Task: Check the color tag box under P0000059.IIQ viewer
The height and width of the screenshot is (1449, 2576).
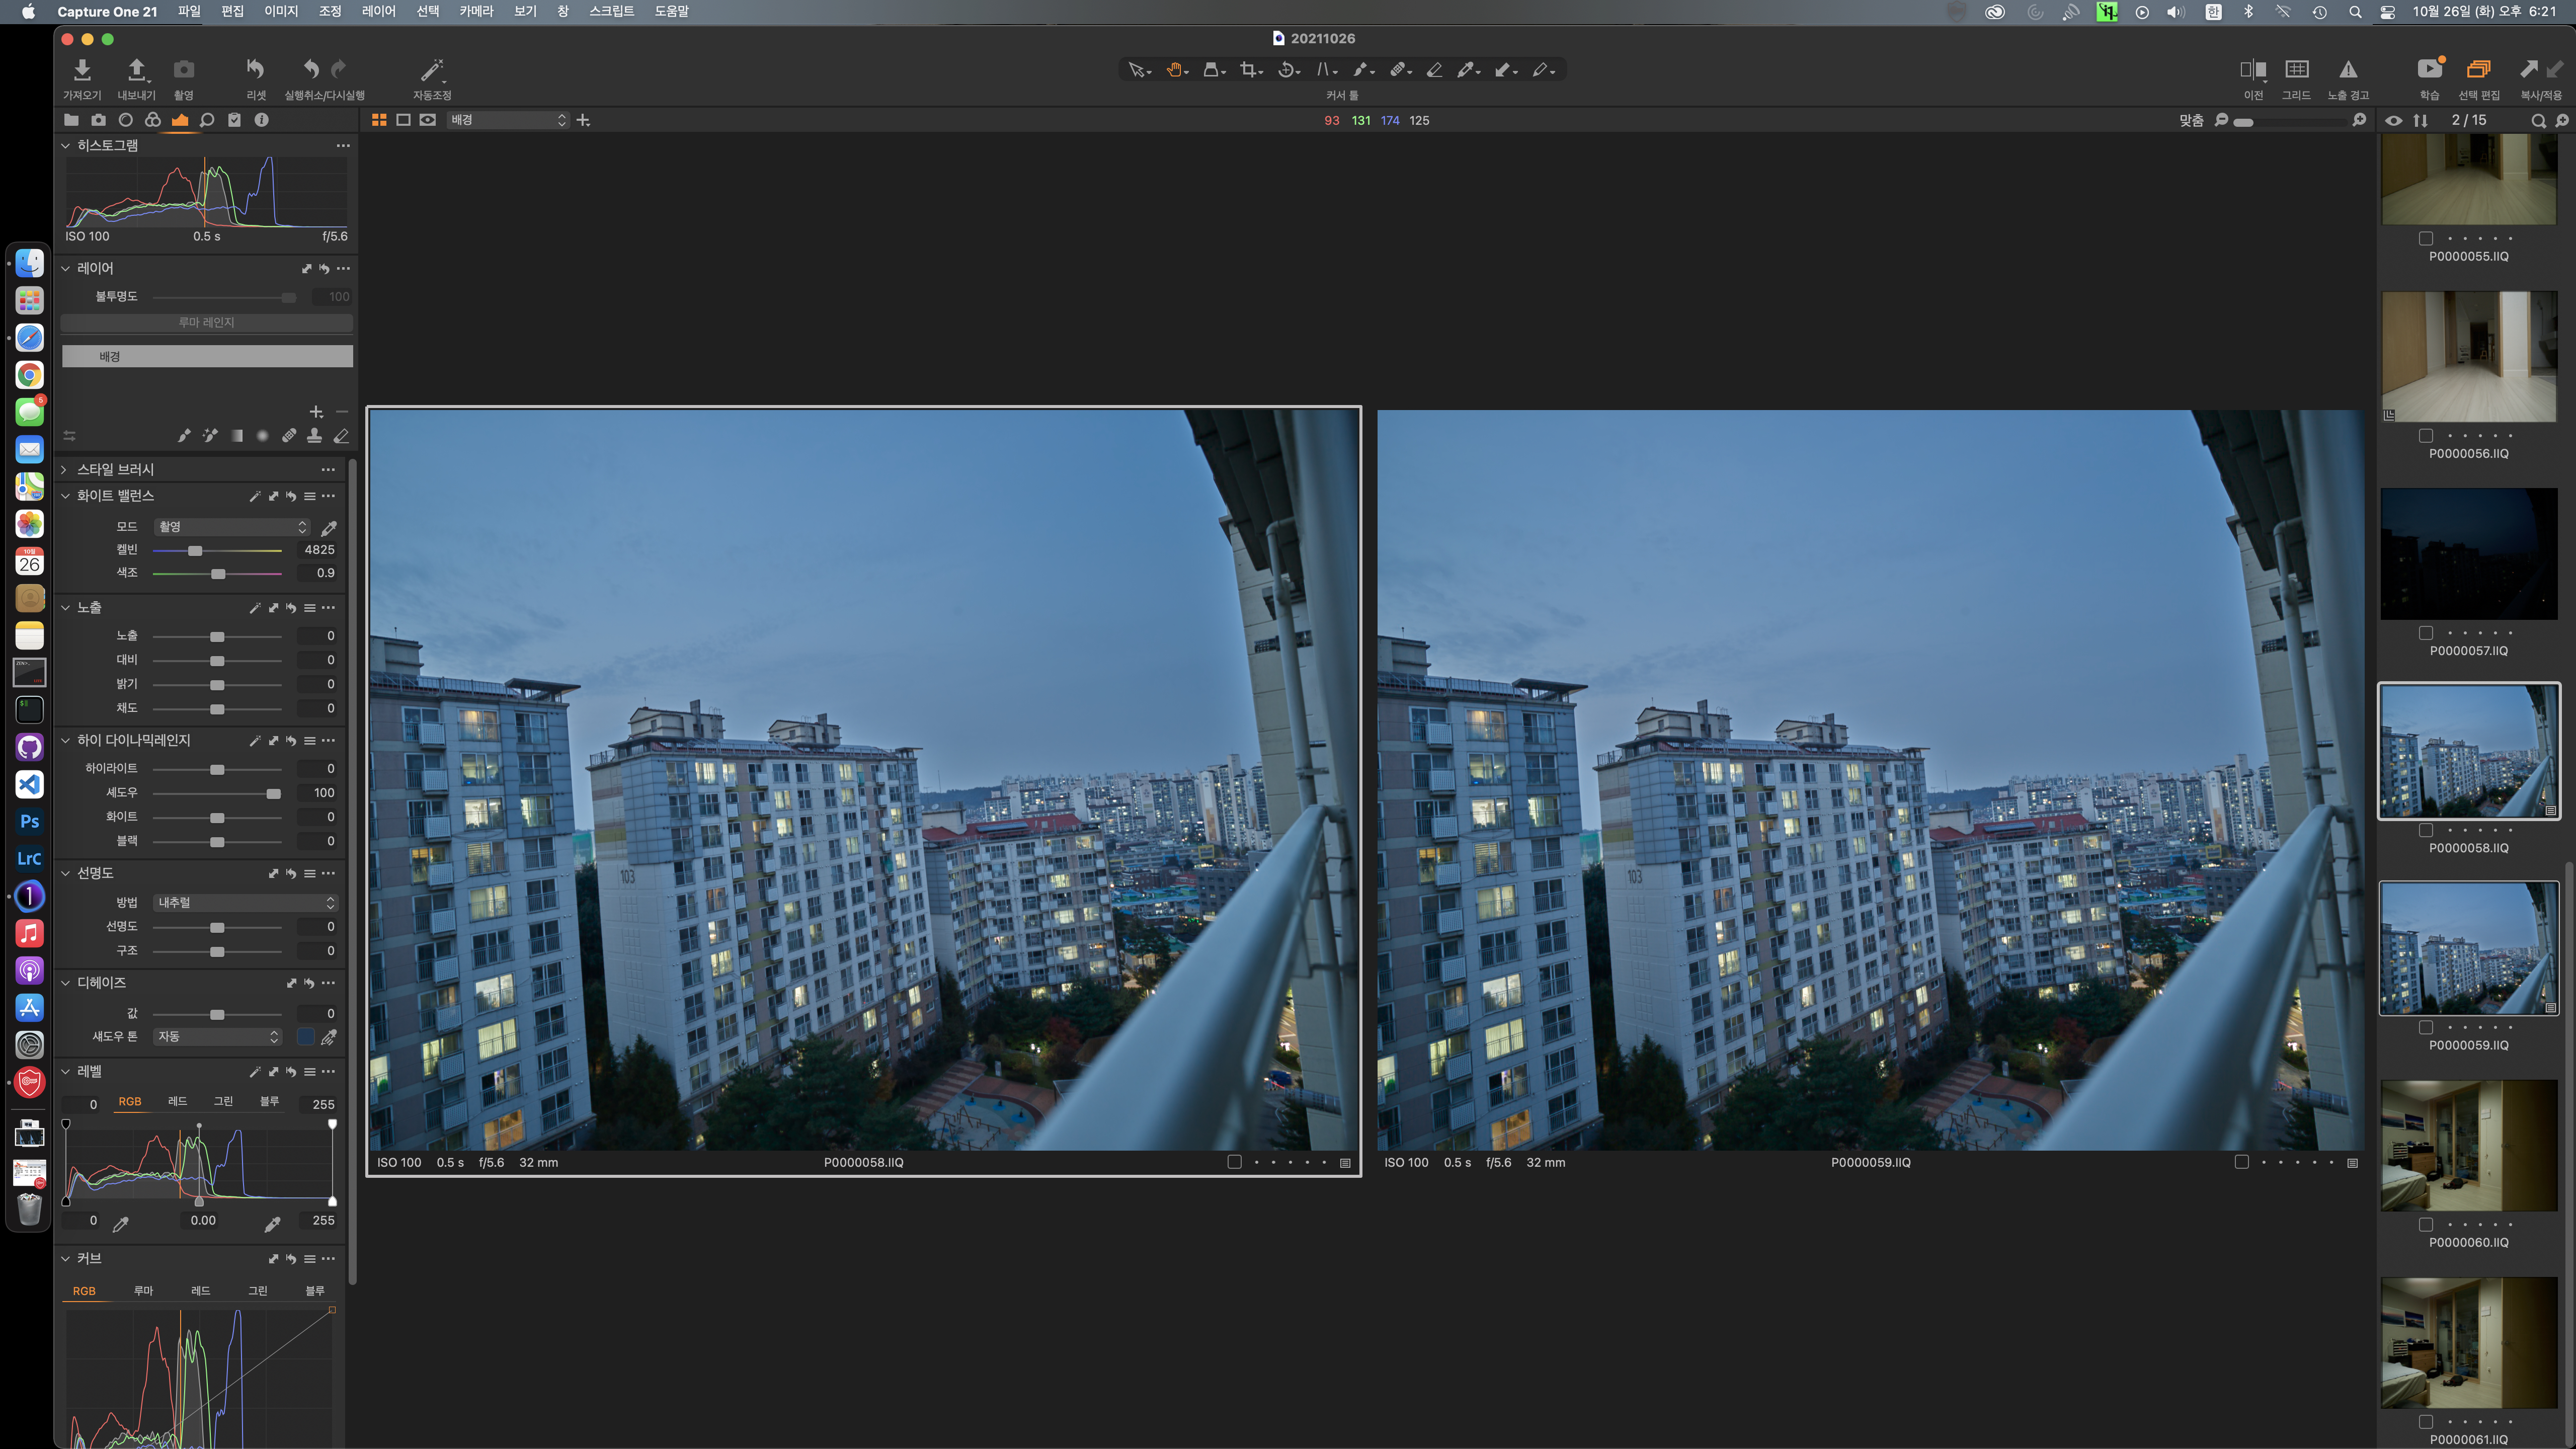Action: tap(2241, 1162)
